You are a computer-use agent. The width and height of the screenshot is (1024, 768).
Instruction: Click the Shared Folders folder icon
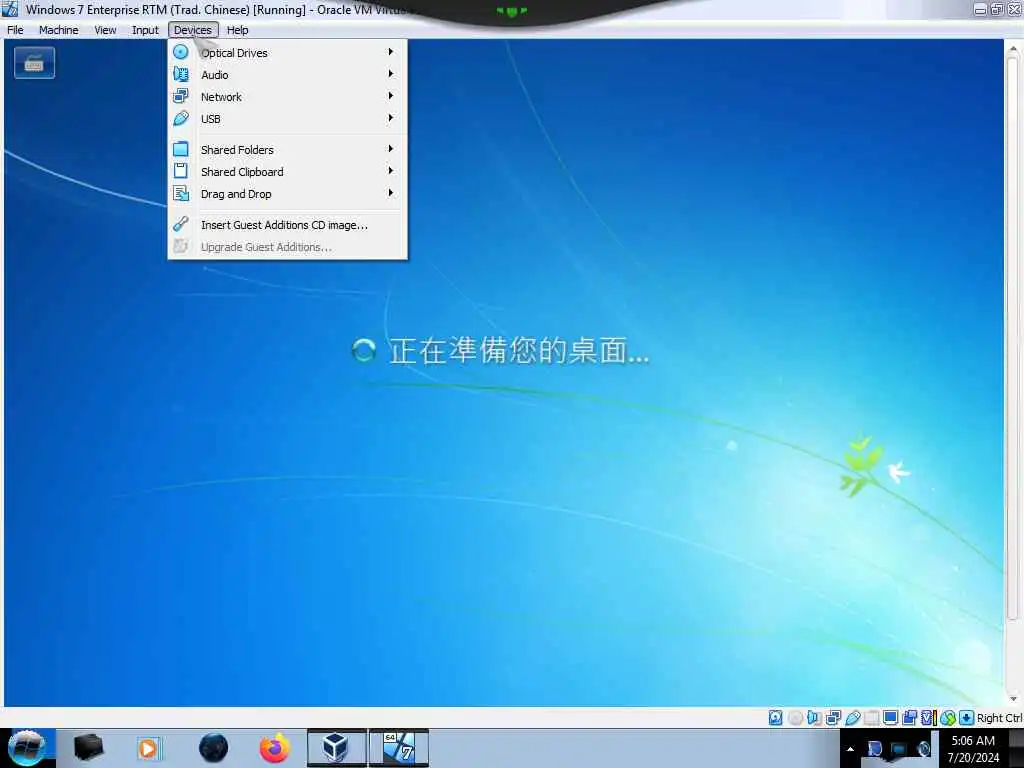181,149
